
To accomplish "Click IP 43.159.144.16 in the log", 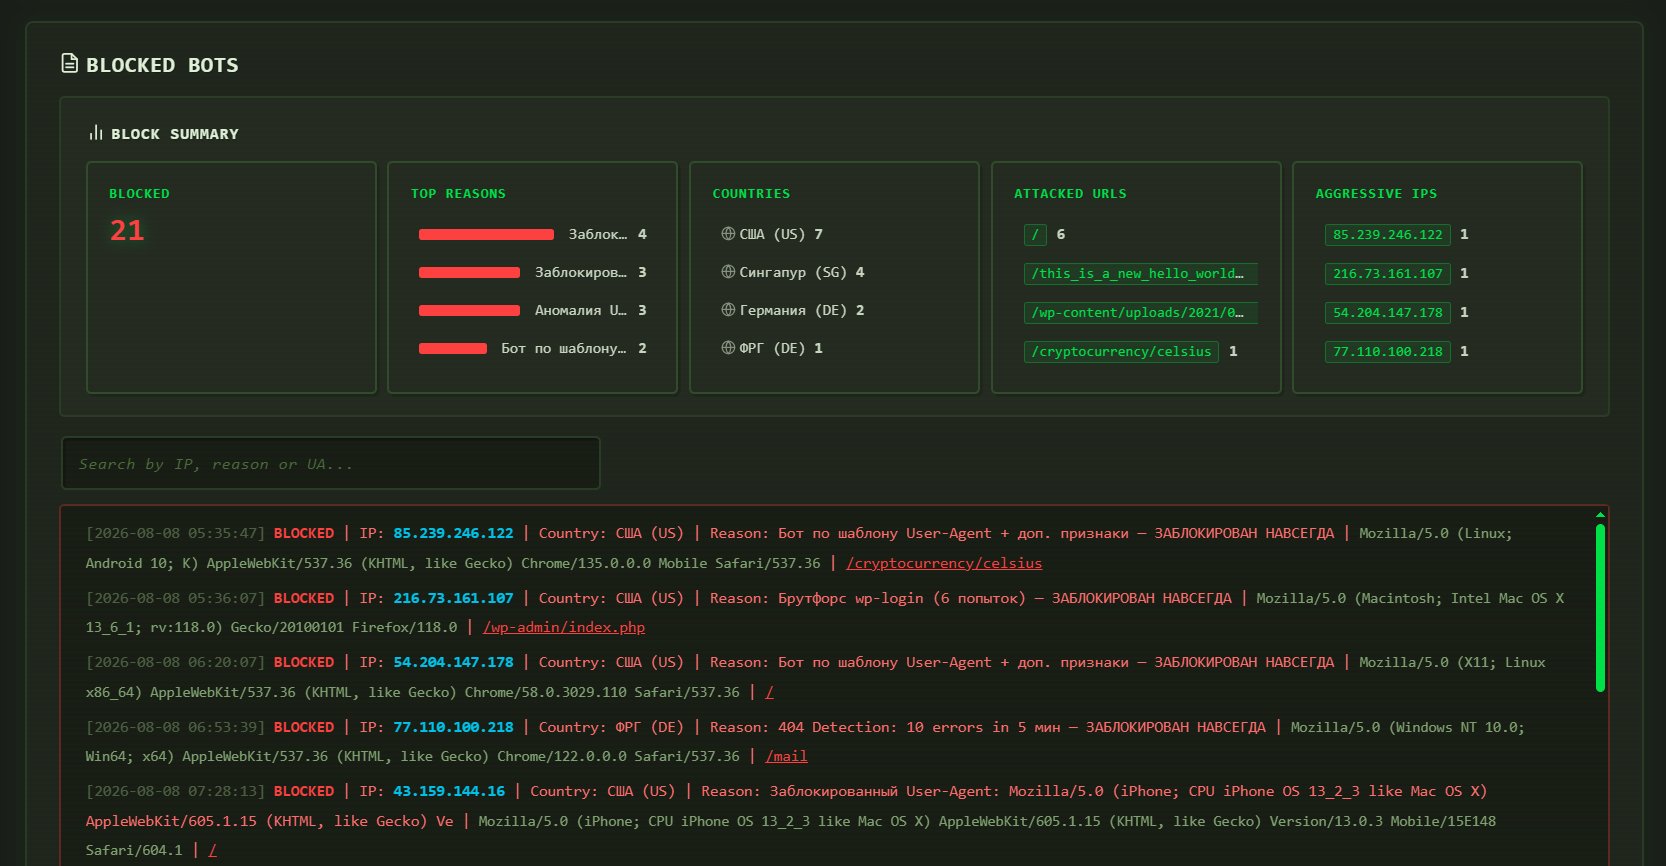I will [449, 791].
